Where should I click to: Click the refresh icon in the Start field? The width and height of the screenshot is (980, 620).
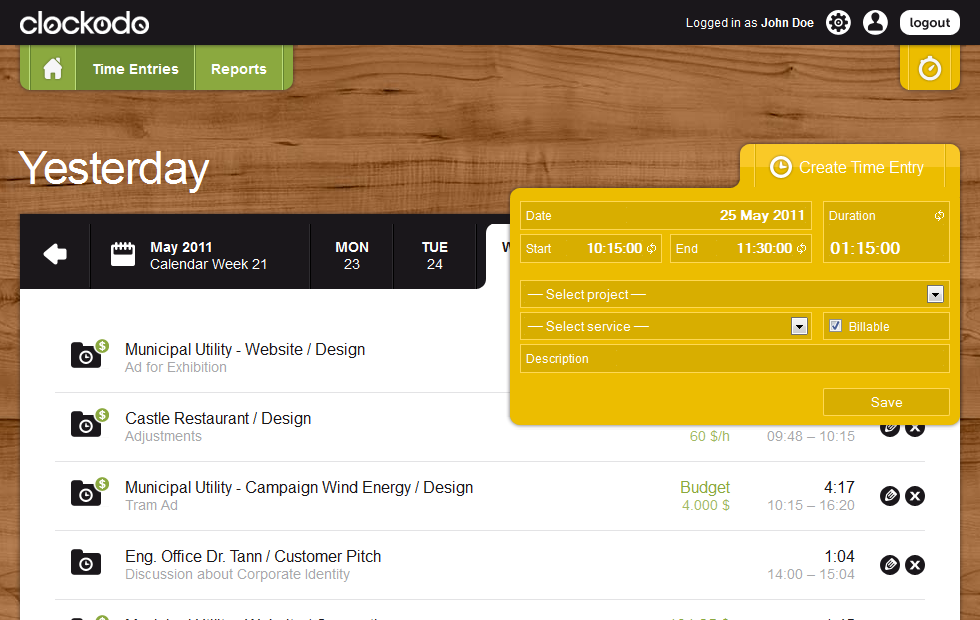point(651,248)
